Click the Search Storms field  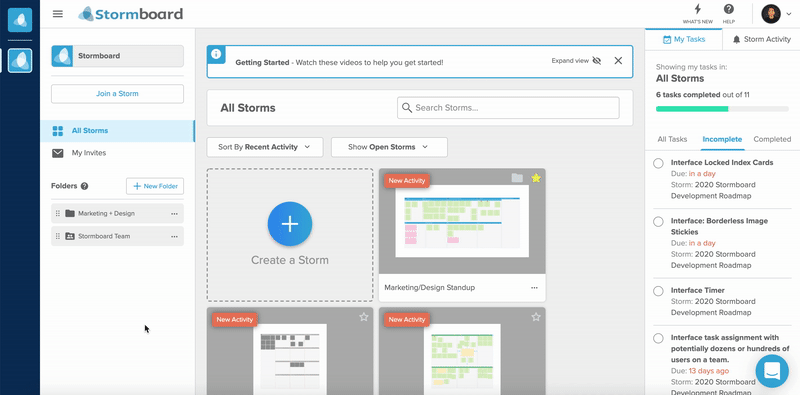pyautogui.click(x=508, y=108)
